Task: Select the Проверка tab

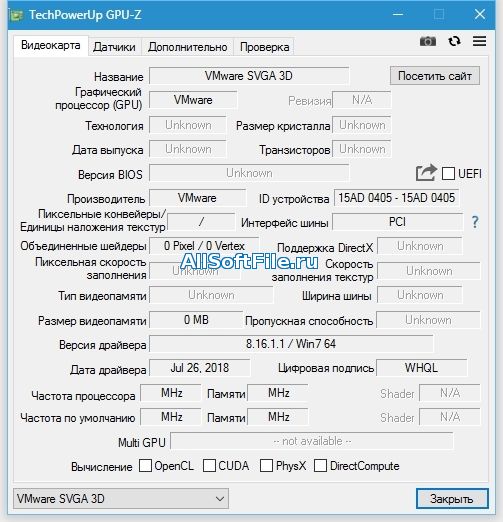Action: click(x=265, y=47)
